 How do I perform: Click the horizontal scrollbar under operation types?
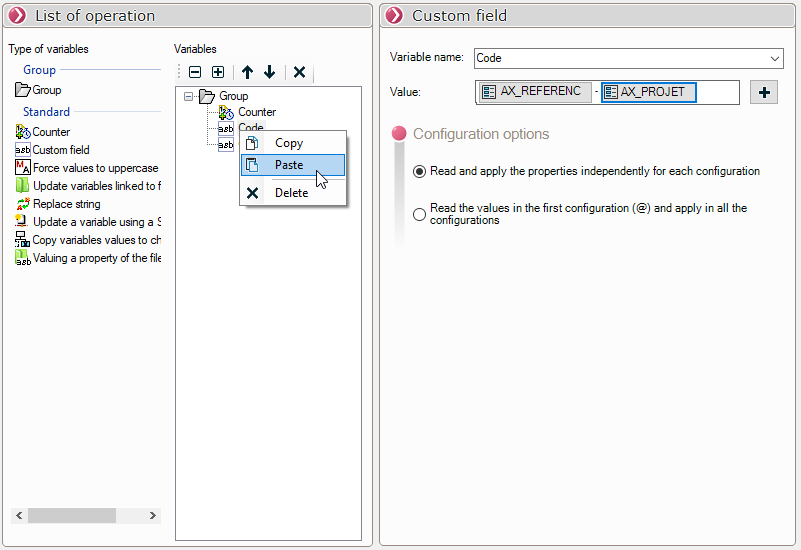(x=85, y=515)
